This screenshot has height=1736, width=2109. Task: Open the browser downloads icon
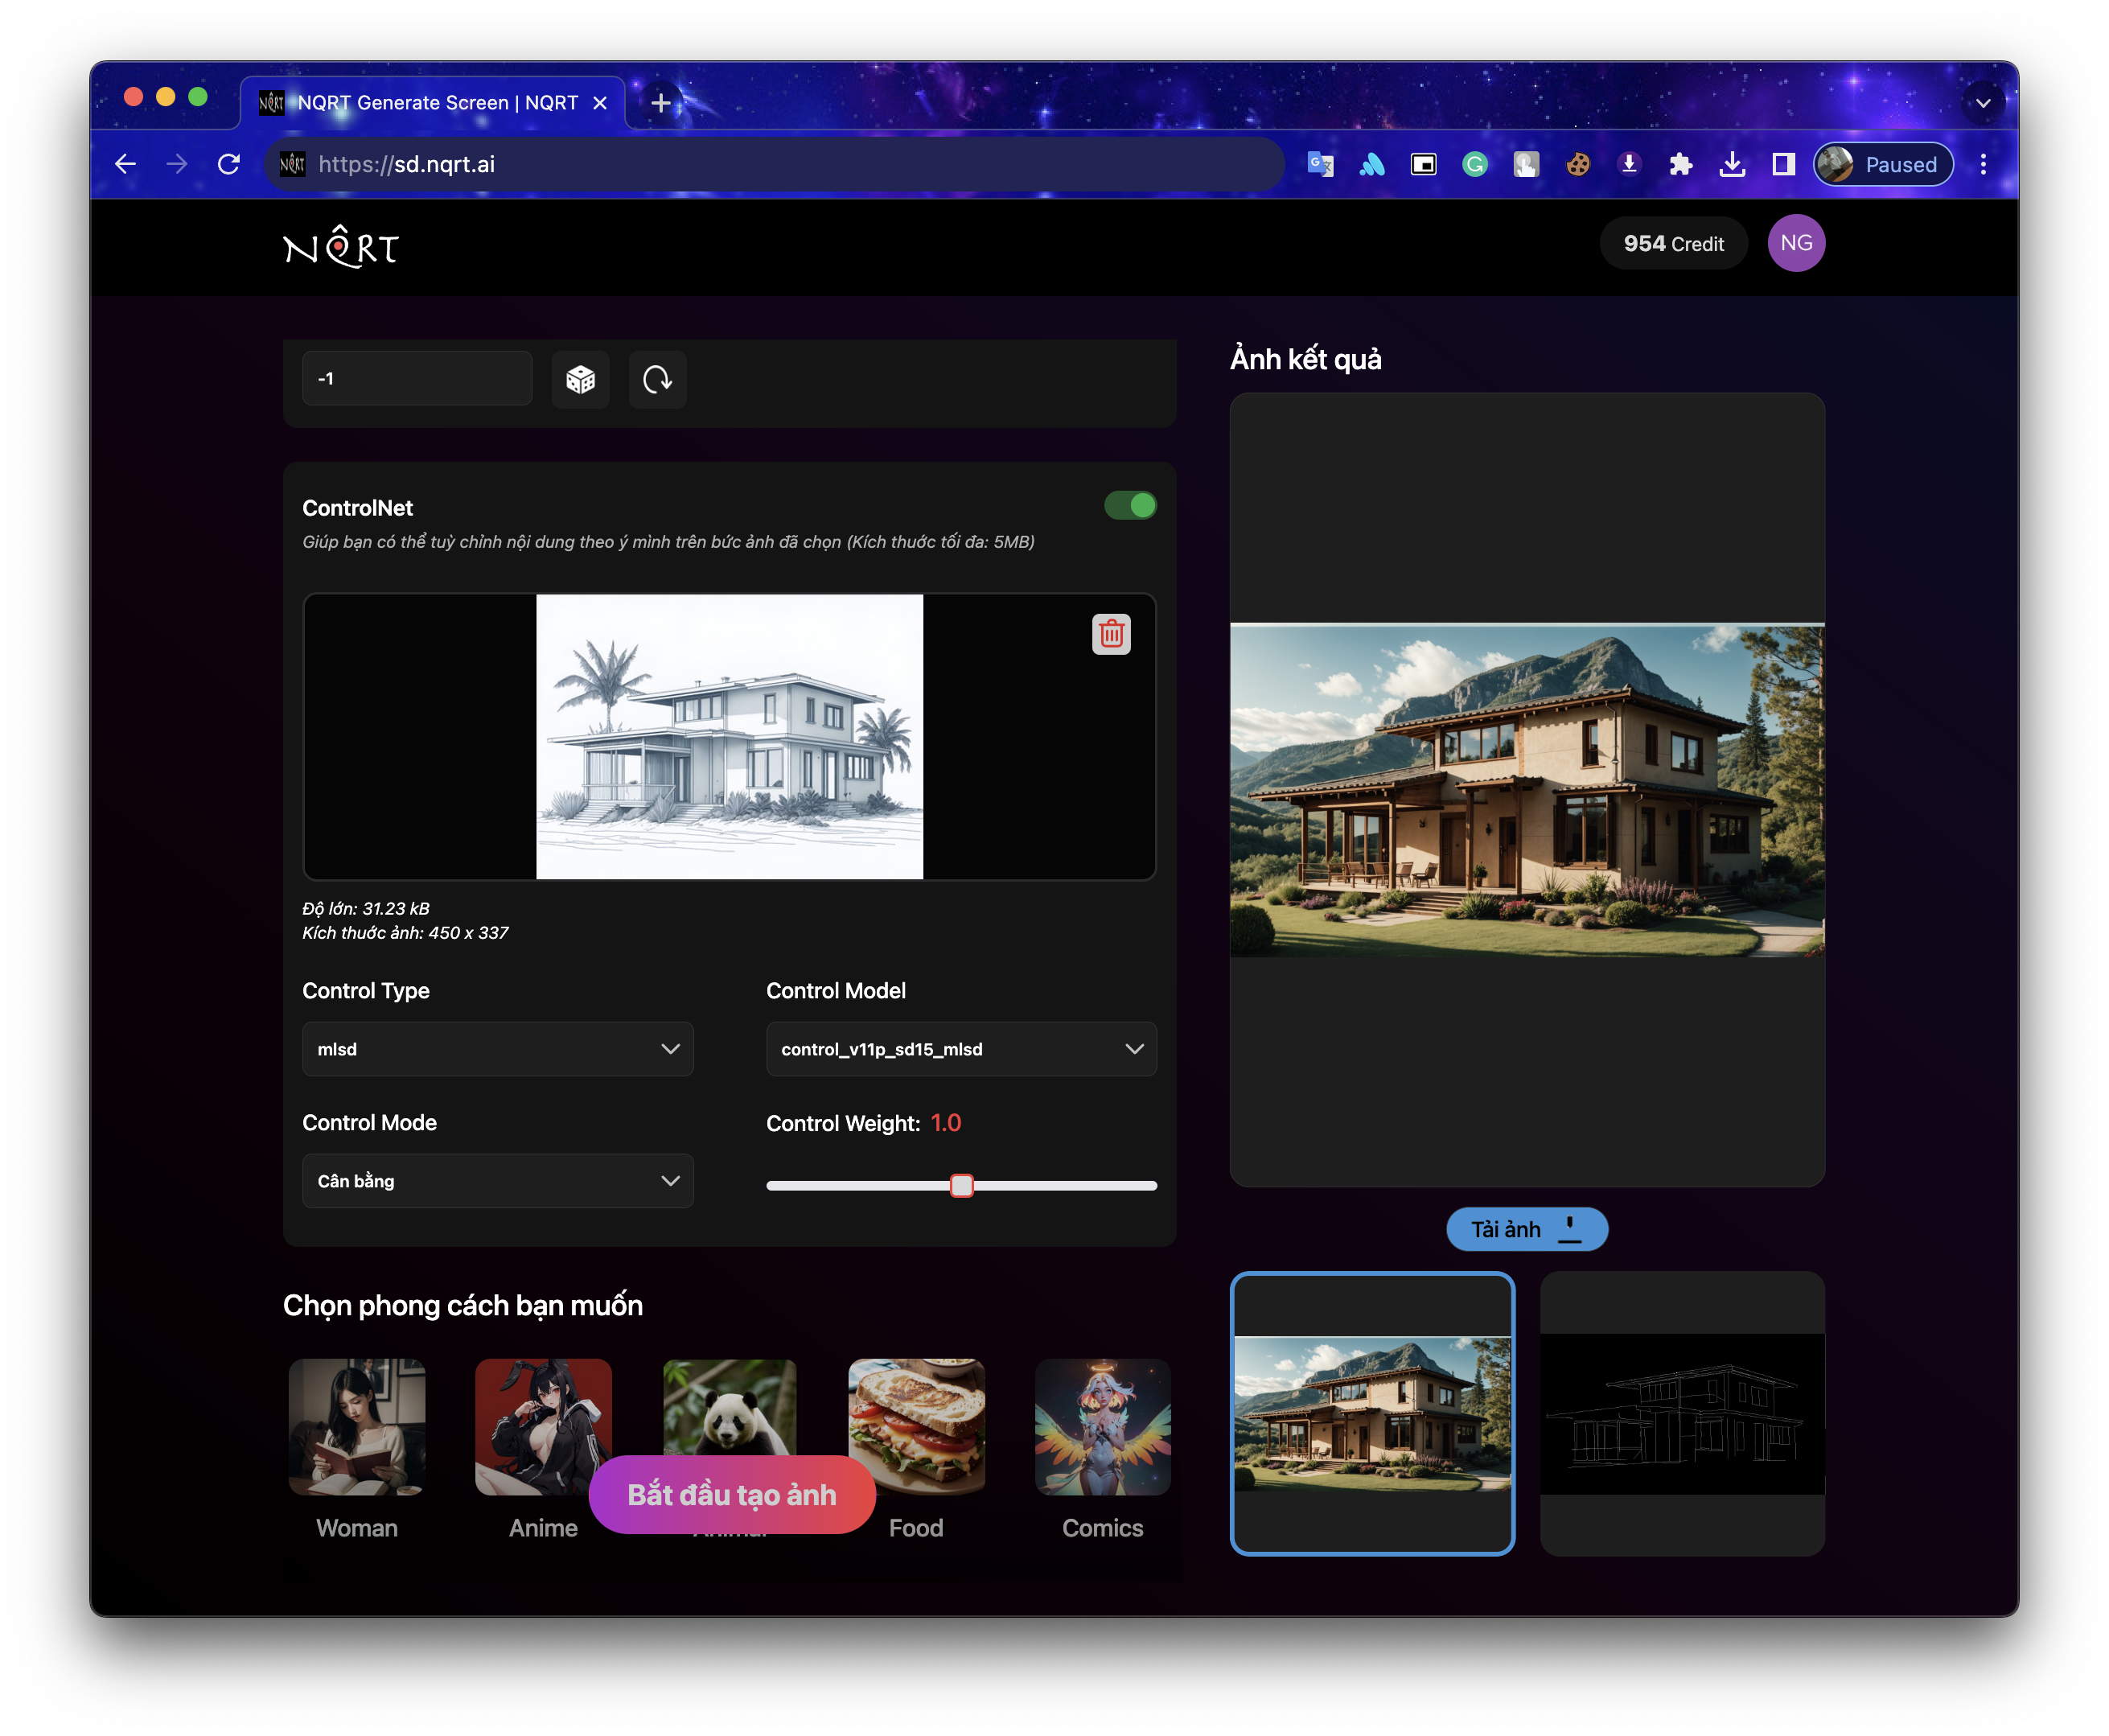1732,164
